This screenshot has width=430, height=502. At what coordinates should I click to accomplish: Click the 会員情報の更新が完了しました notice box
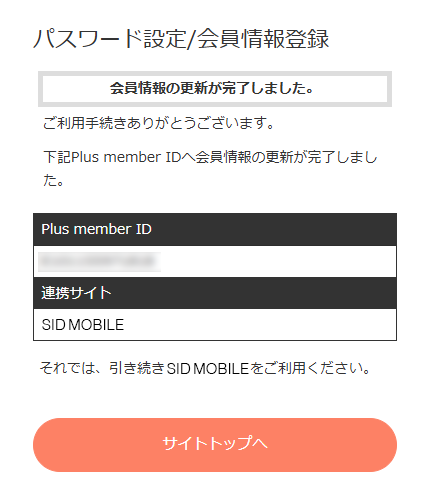[215, 89]
